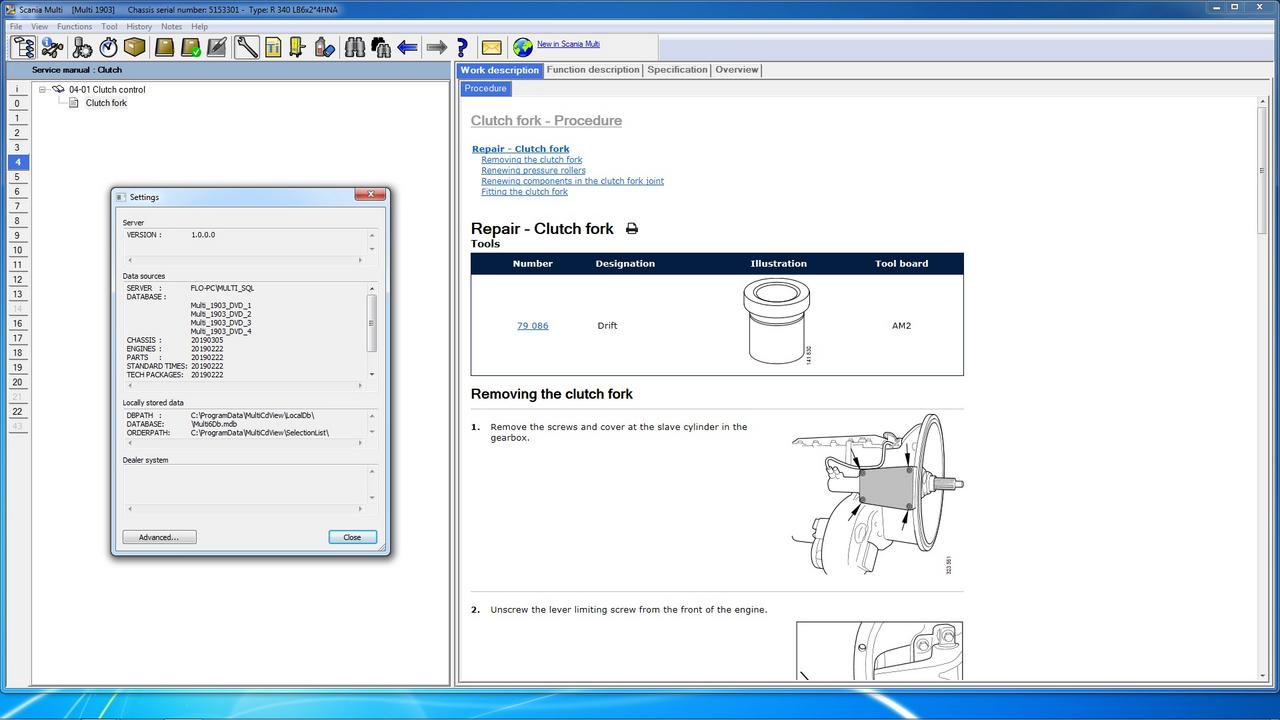This screenshot has height=720, width=1280.
Task: Follow the Removing the clutch fork link
Action: coord(532,159)
